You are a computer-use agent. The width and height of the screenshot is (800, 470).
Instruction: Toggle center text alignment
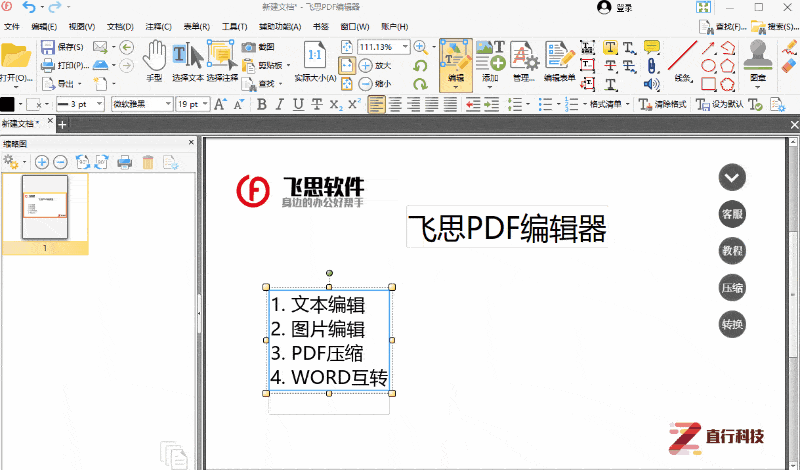[x=395, y=105]
